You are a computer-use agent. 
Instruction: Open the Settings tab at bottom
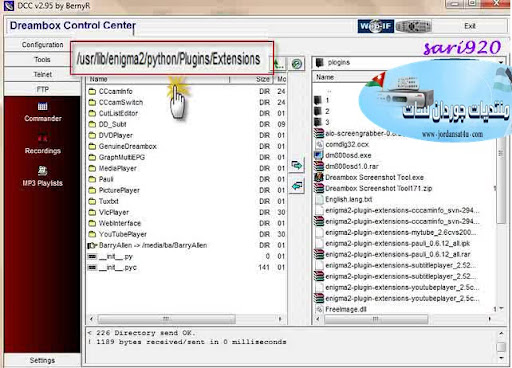[x=42, y=360]
